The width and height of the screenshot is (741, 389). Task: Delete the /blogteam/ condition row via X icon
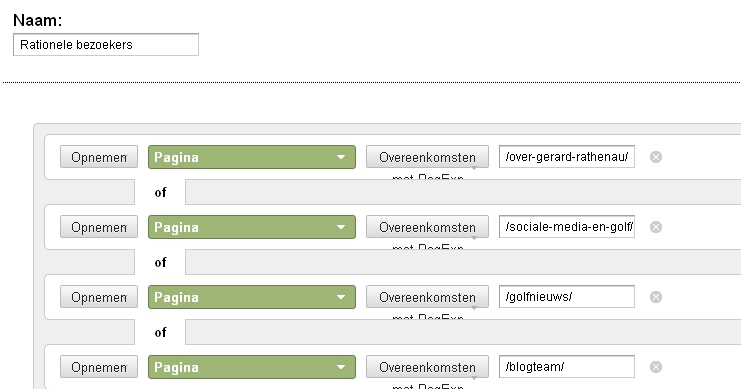click(x=655, y=367)
